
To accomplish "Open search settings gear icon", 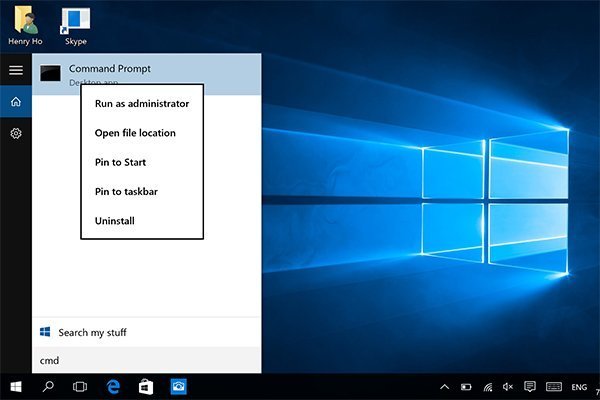I will point(15,133).
